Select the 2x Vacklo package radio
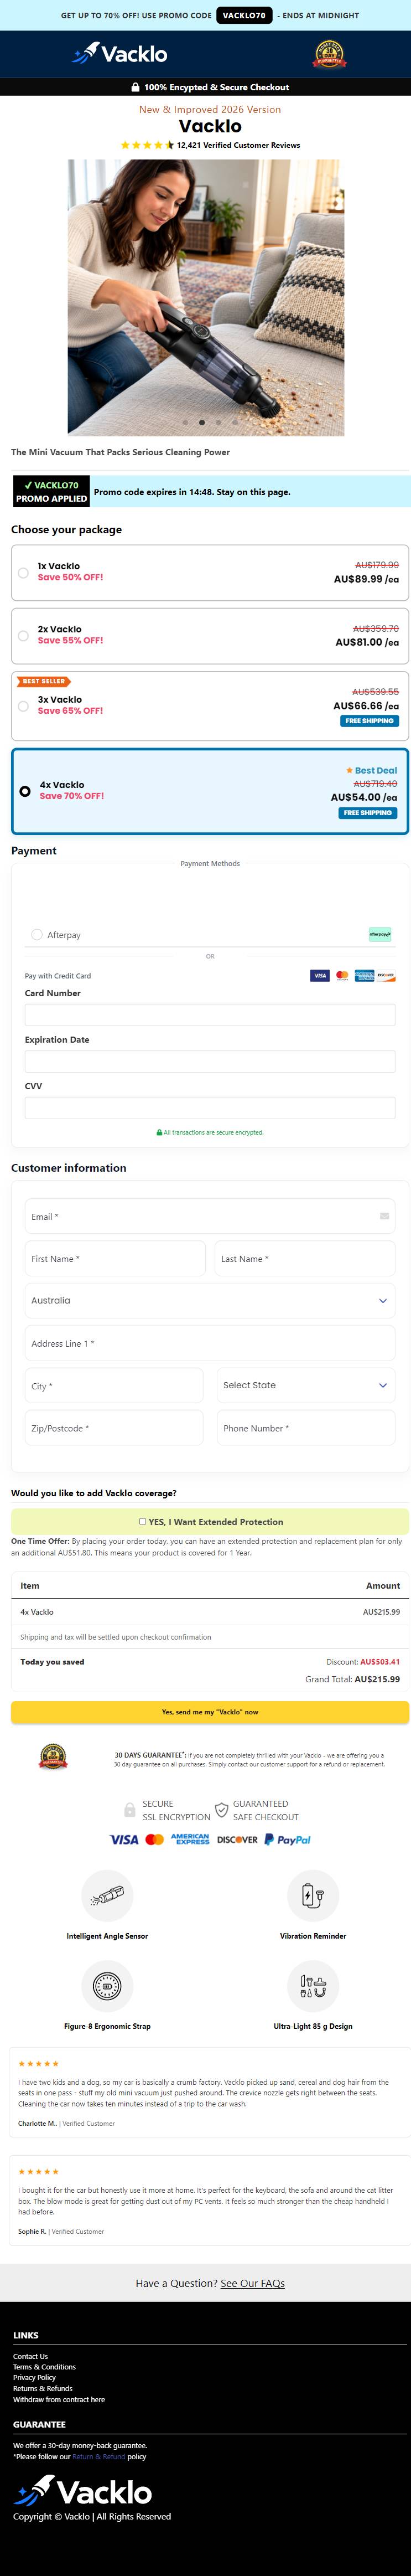411x2576 pixels. pyautogui.click(x=23, y=636)
